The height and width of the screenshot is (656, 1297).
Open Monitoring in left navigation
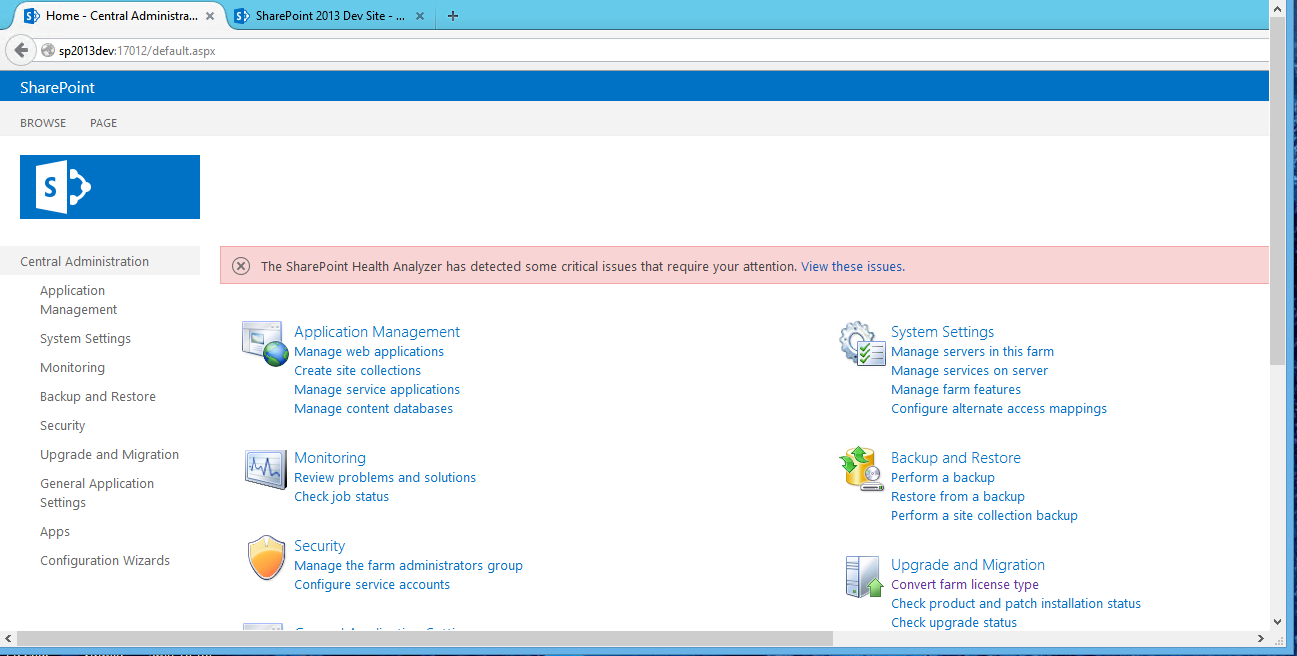coord(72,368)
